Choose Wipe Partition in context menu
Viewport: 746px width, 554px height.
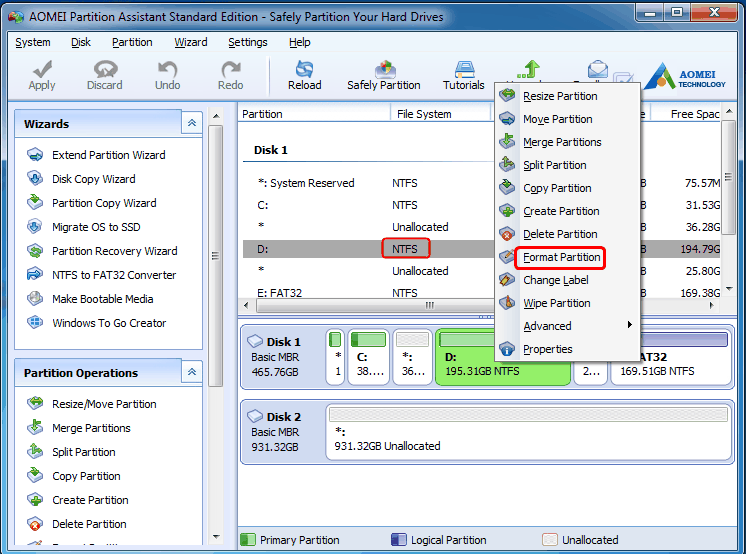click(x=567, y=303)
